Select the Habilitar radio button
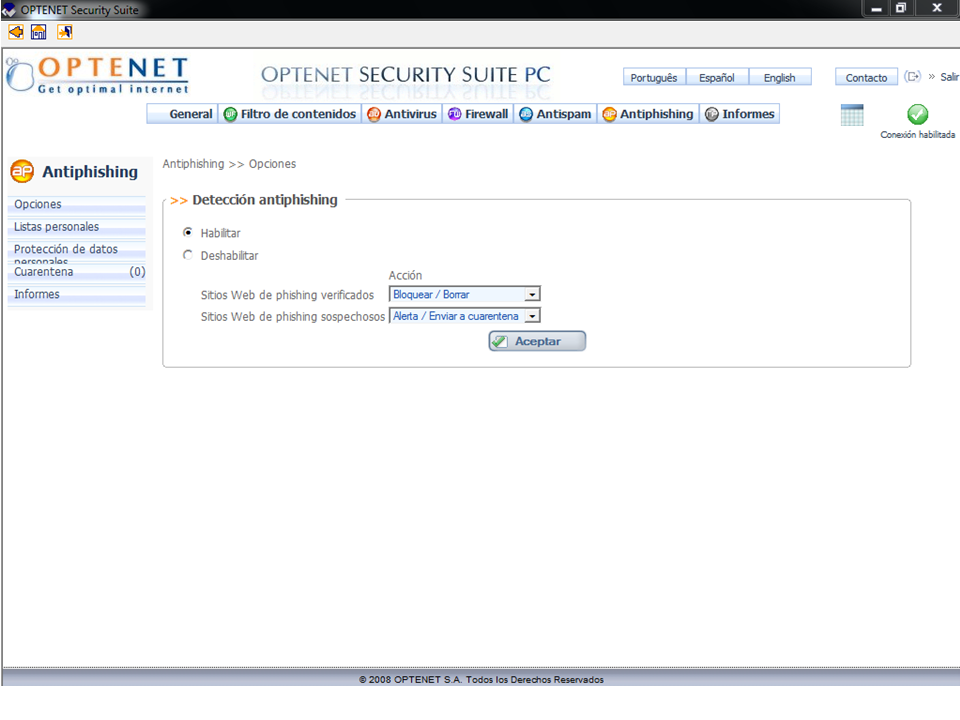The width and height of the screenshot is (960, 720). pos(188,233)
